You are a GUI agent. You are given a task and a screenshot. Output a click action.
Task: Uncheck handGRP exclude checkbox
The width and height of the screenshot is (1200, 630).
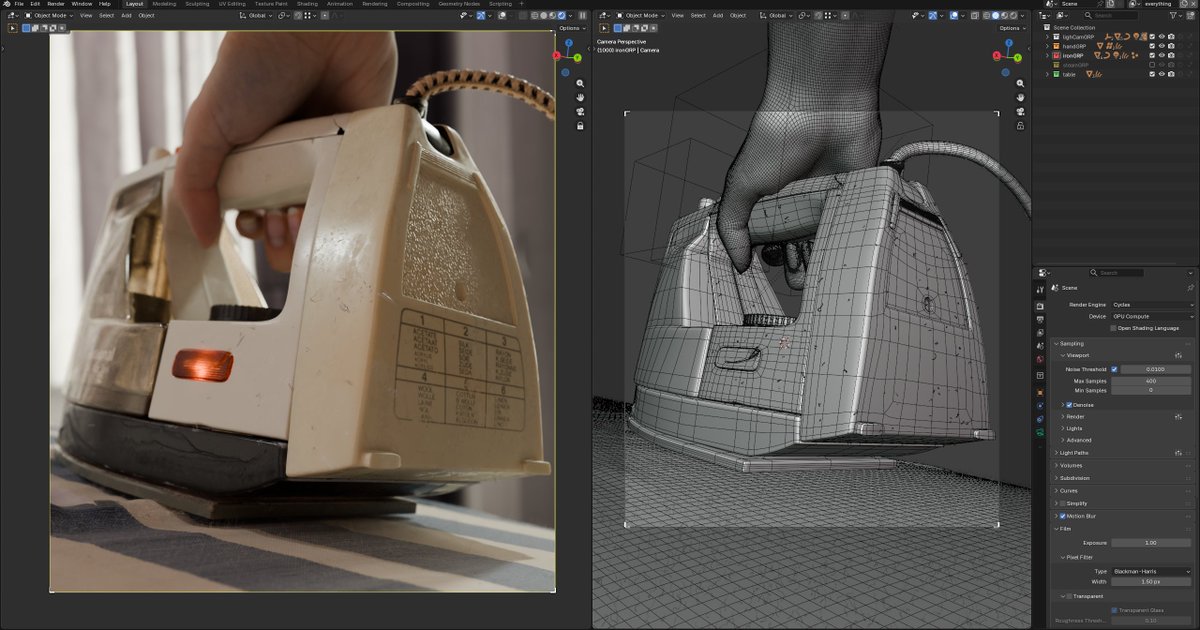(x=1152, y=46)
